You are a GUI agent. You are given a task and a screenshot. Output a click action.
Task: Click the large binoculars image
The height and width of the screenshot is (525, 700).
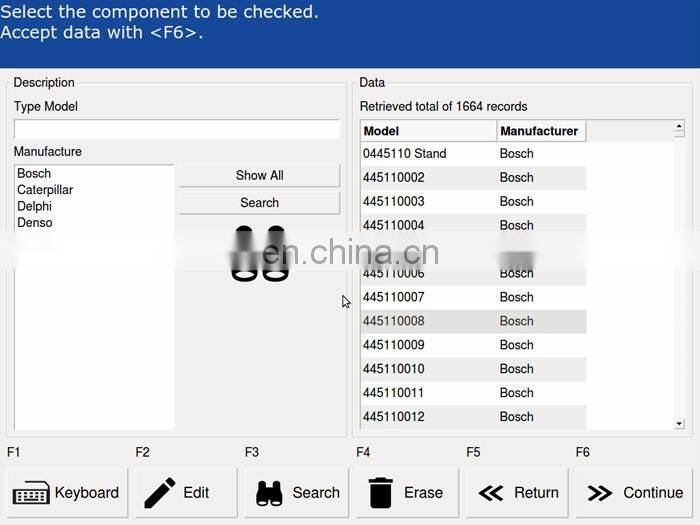coord(260,254)
